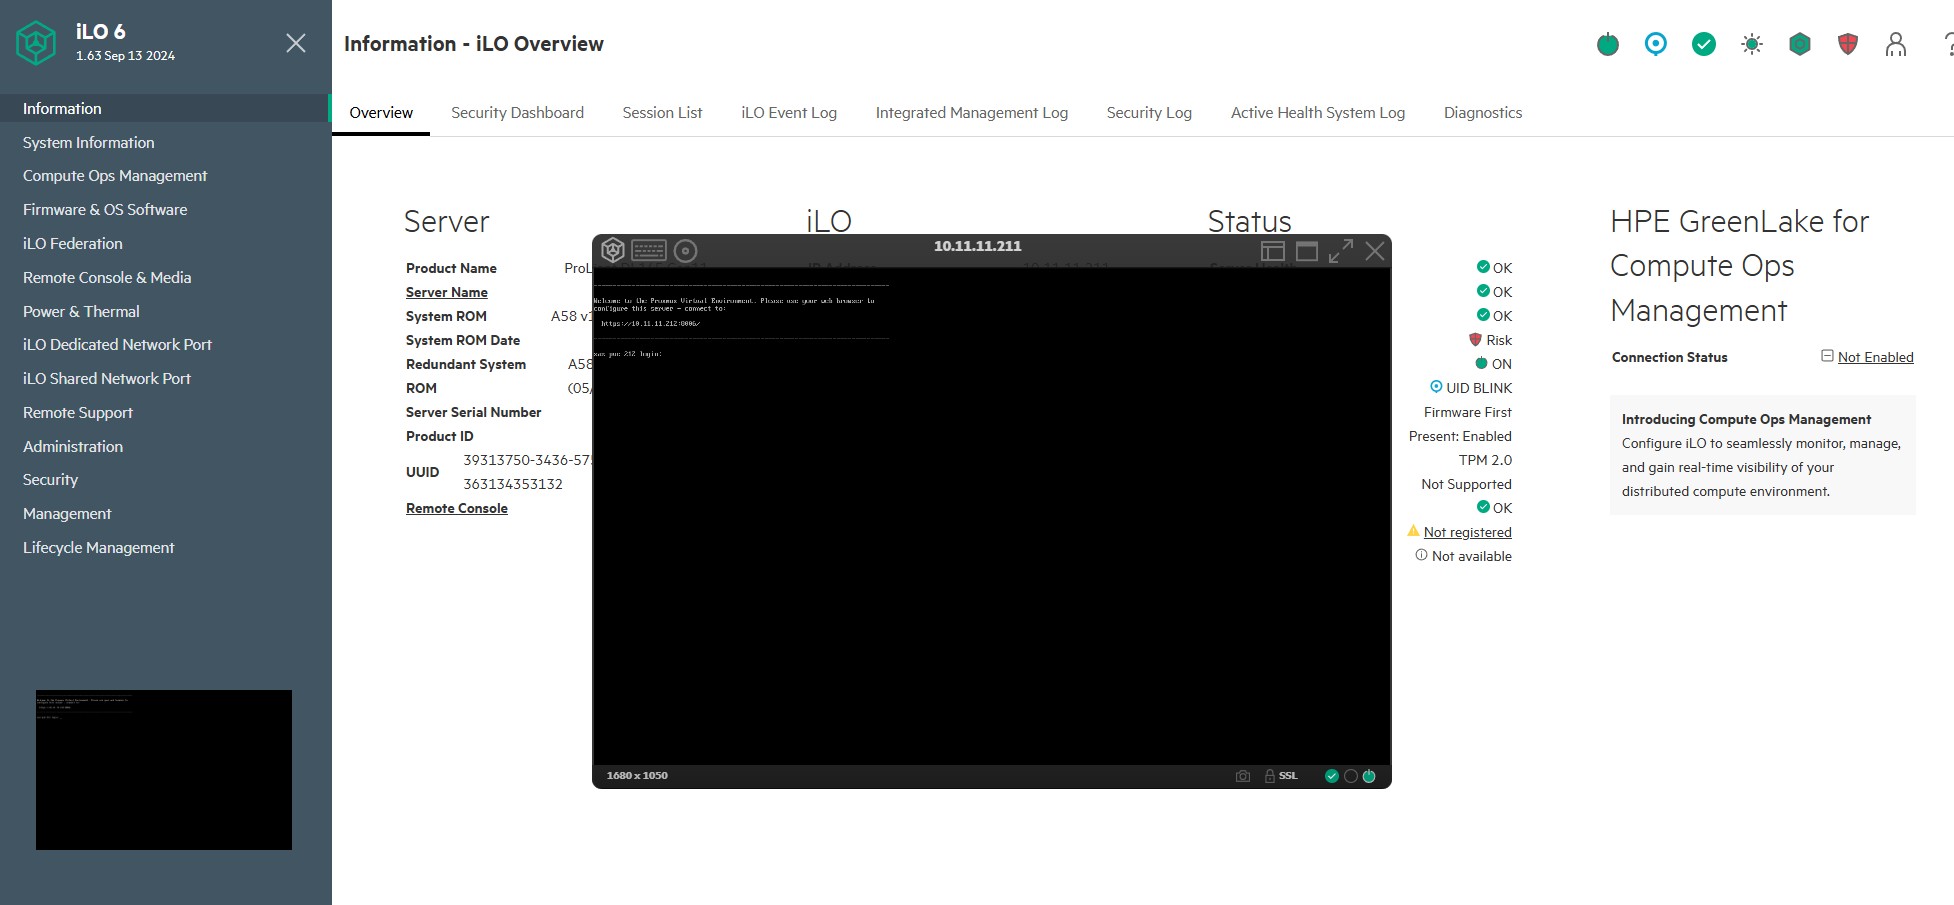Screen dimensions: 1954x905
Task: Open the remote console thumbnail in sidebar
Action: click(x=164, y=770)
